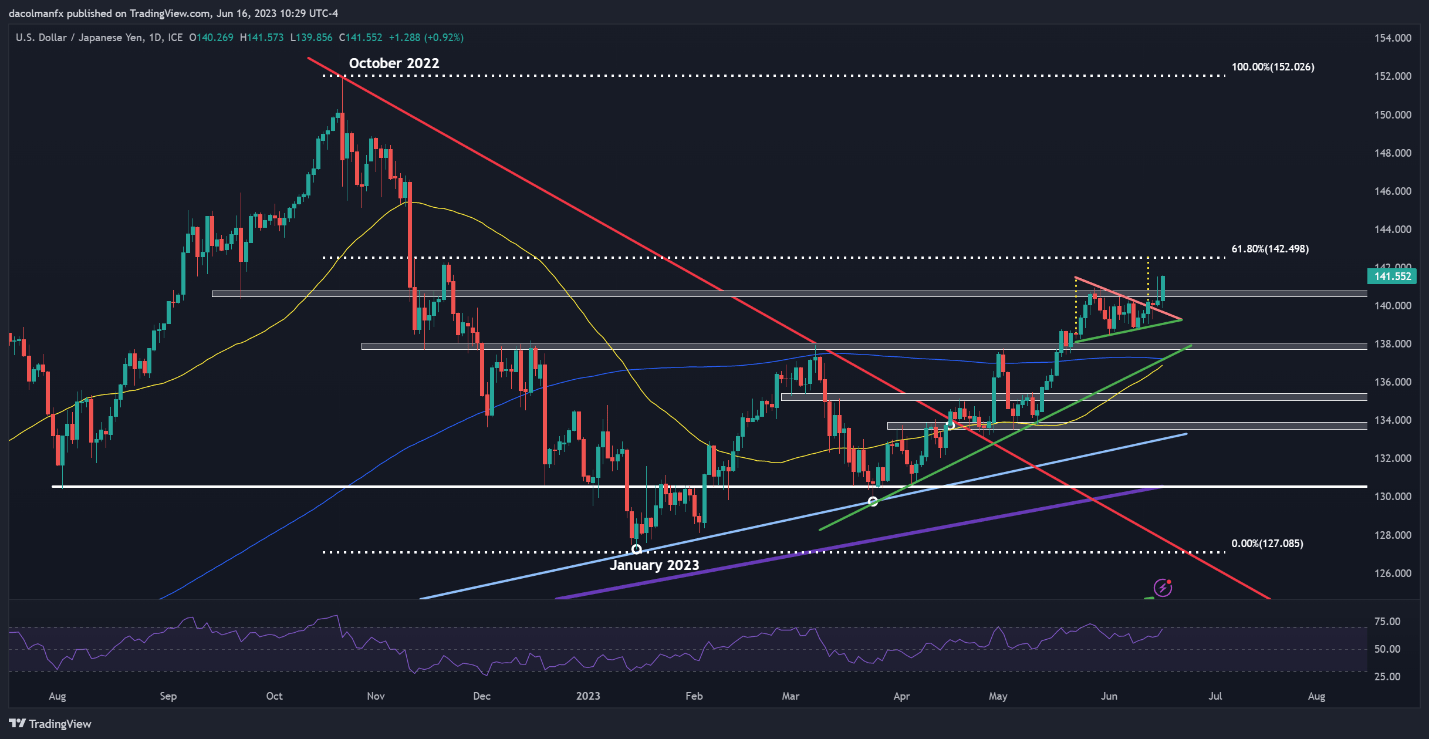Select the October 2022 annotation label
The width and height of the screenshot is (1429, 739).
click(393, 63)
